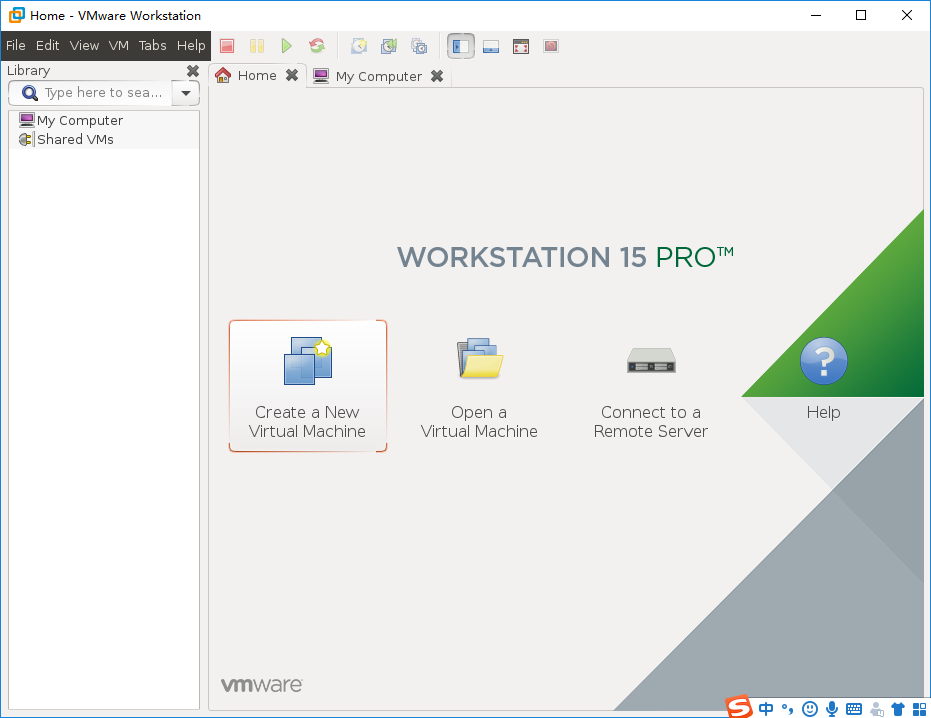Take a snapshot of the virtual machine
This screenshot has width=931, height=718.
pyautogui.click(x=359, y=46)
